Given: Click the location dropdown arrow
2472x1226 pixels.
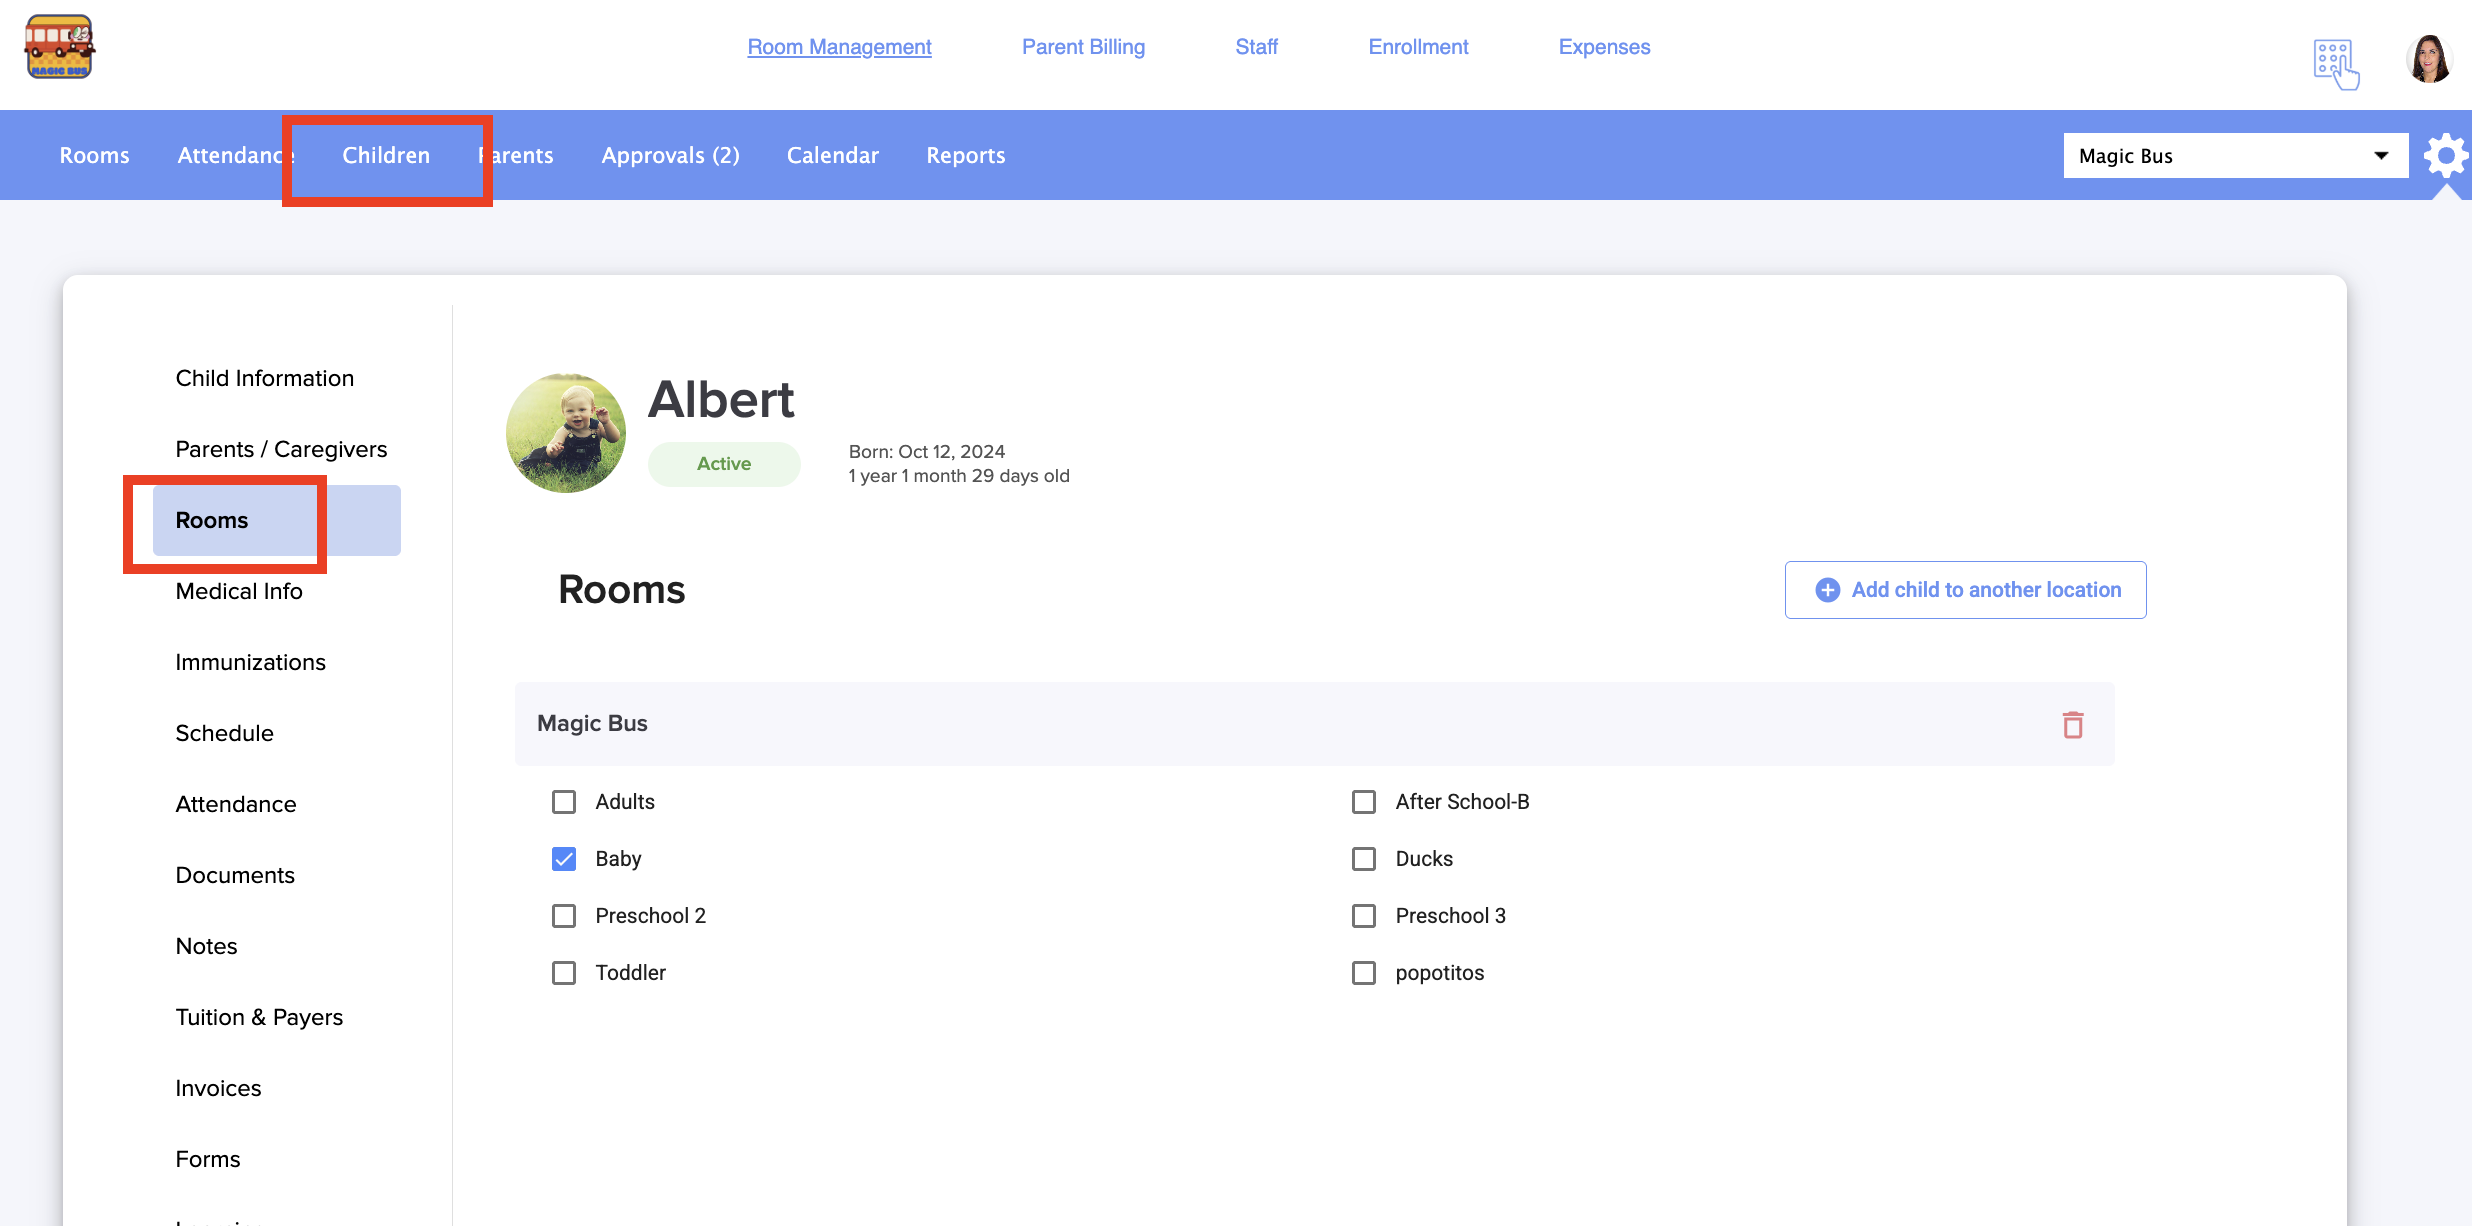Looking at the screenshot, I should [x=2381, y=156].
